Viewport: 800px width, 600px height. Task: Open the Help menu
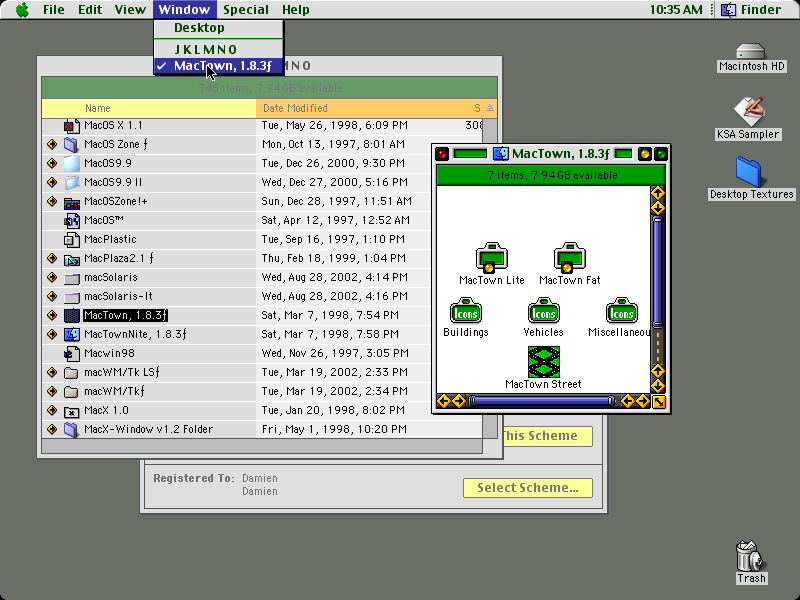pyautogui.click(x=295, y=10)
